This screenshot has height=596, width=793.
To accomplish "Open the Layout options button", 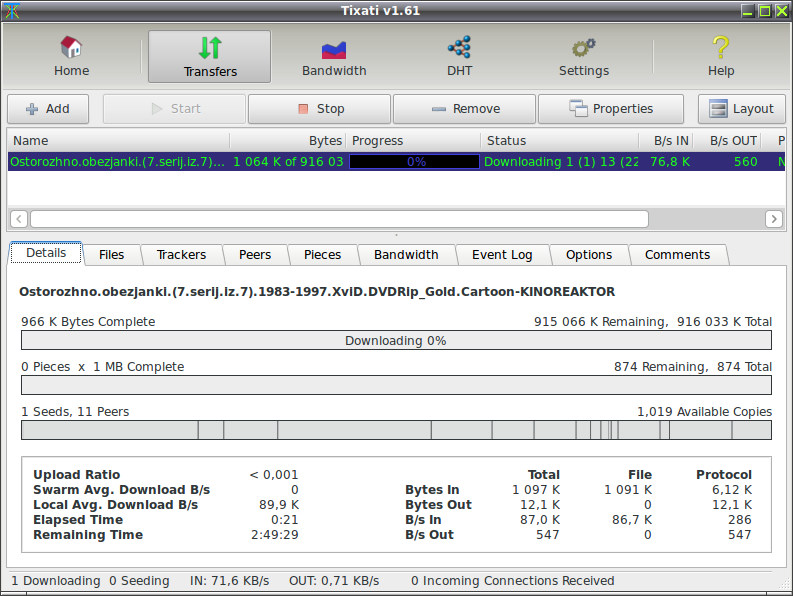I will coord(741,109).
